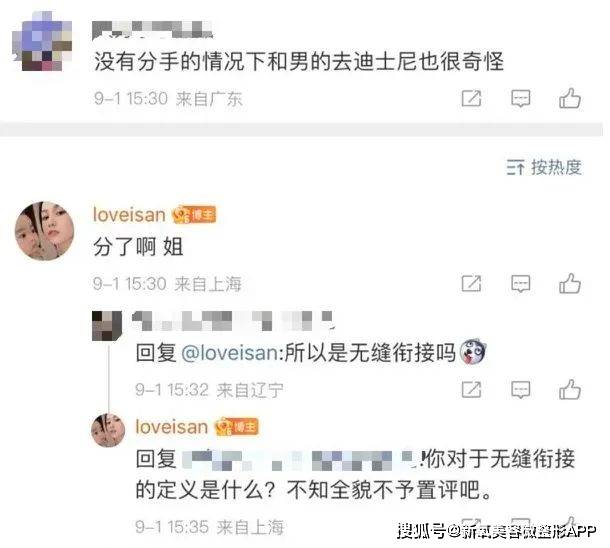The image size is (610, 548).
Task: Like the 无缝衔接吗 reply from 辽宁
Action: click(x=570, y=389)
